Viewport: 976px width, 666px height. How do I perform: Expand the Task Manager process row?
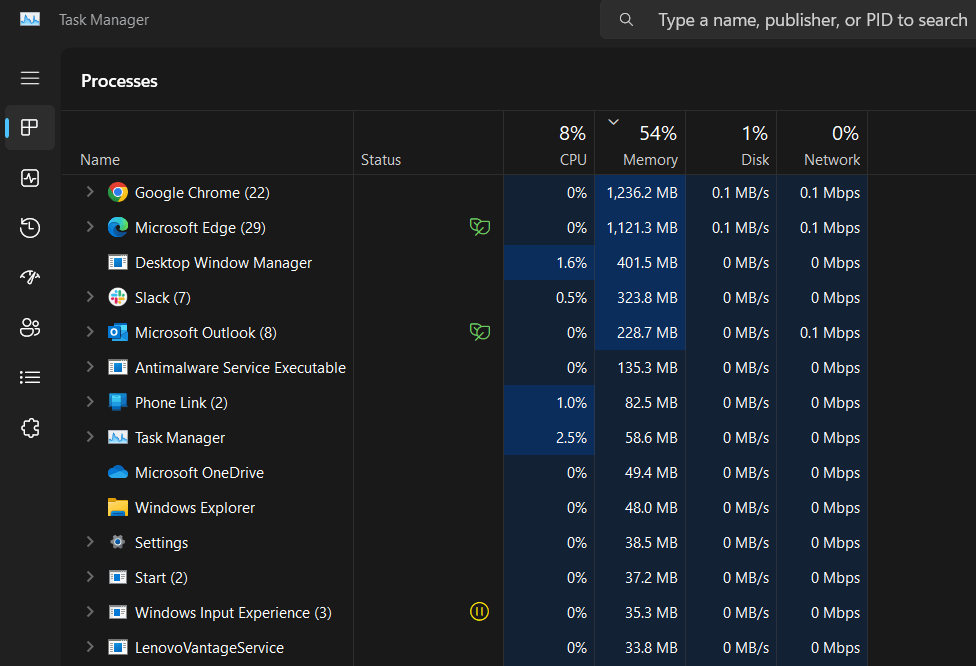(x=90, y=437)
